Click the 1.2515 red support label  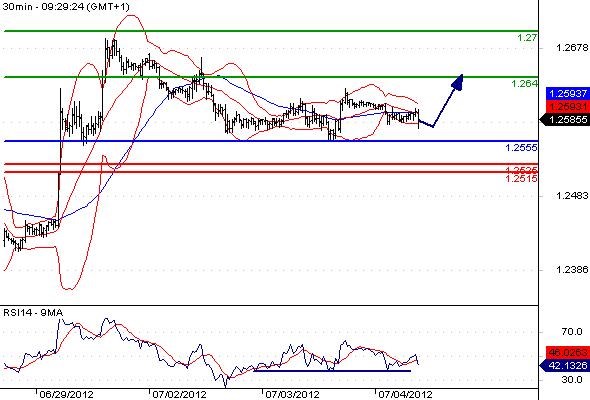tap(522, 178)
